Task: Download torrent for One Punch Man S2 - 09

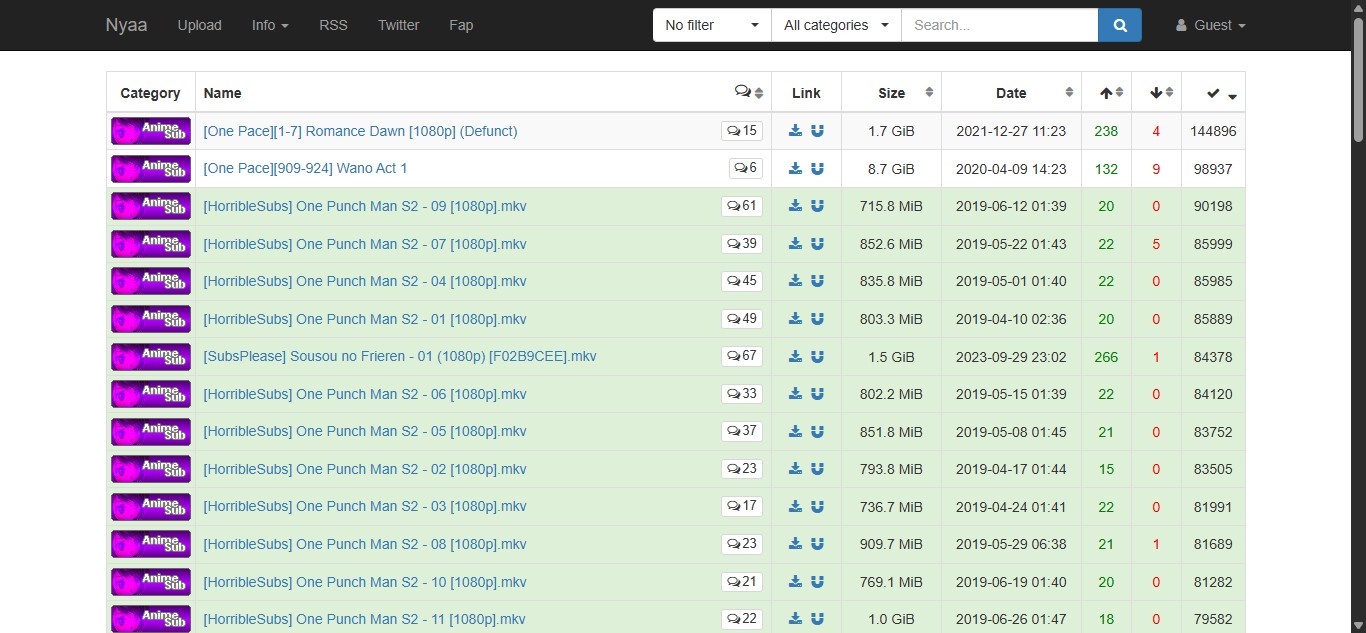Action: (795, 207)
